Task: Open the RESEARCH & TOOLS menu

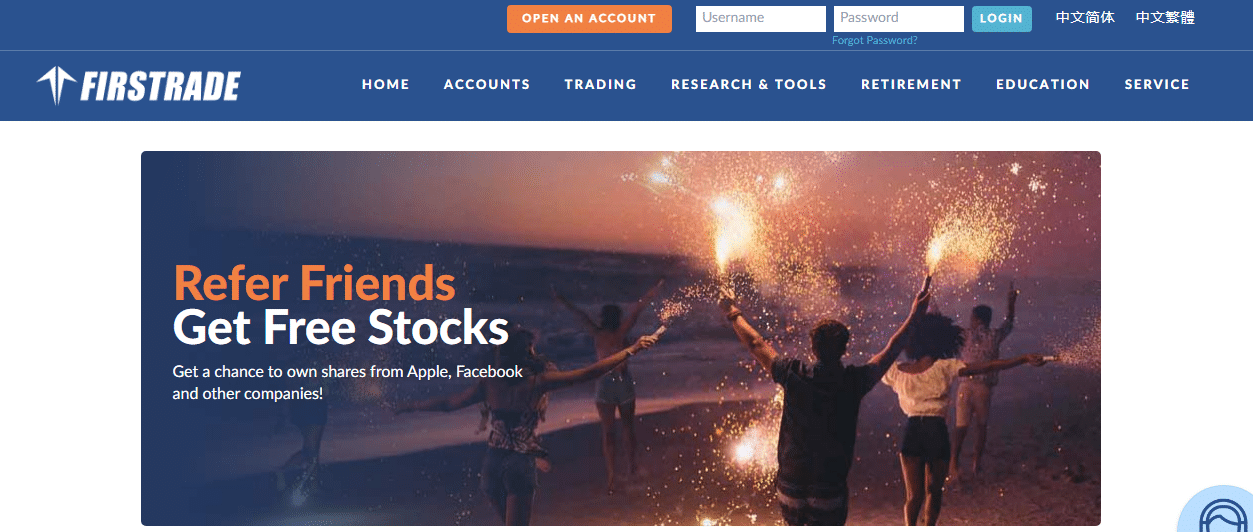Action: tap(749, 85)
